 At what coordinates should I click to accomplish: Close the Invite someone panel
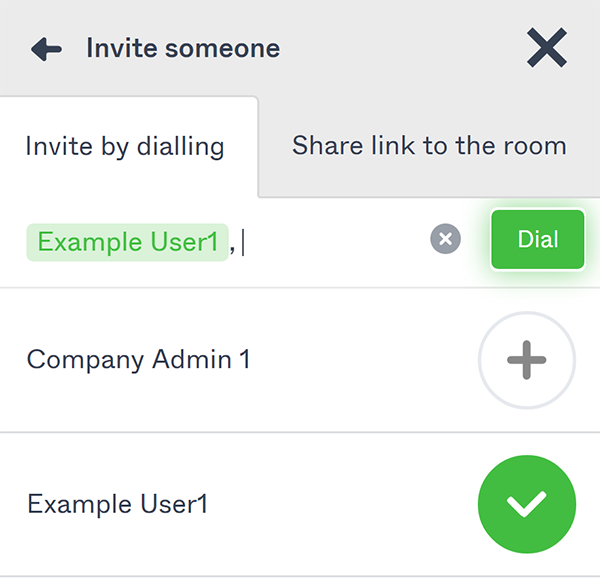point(547,48)
